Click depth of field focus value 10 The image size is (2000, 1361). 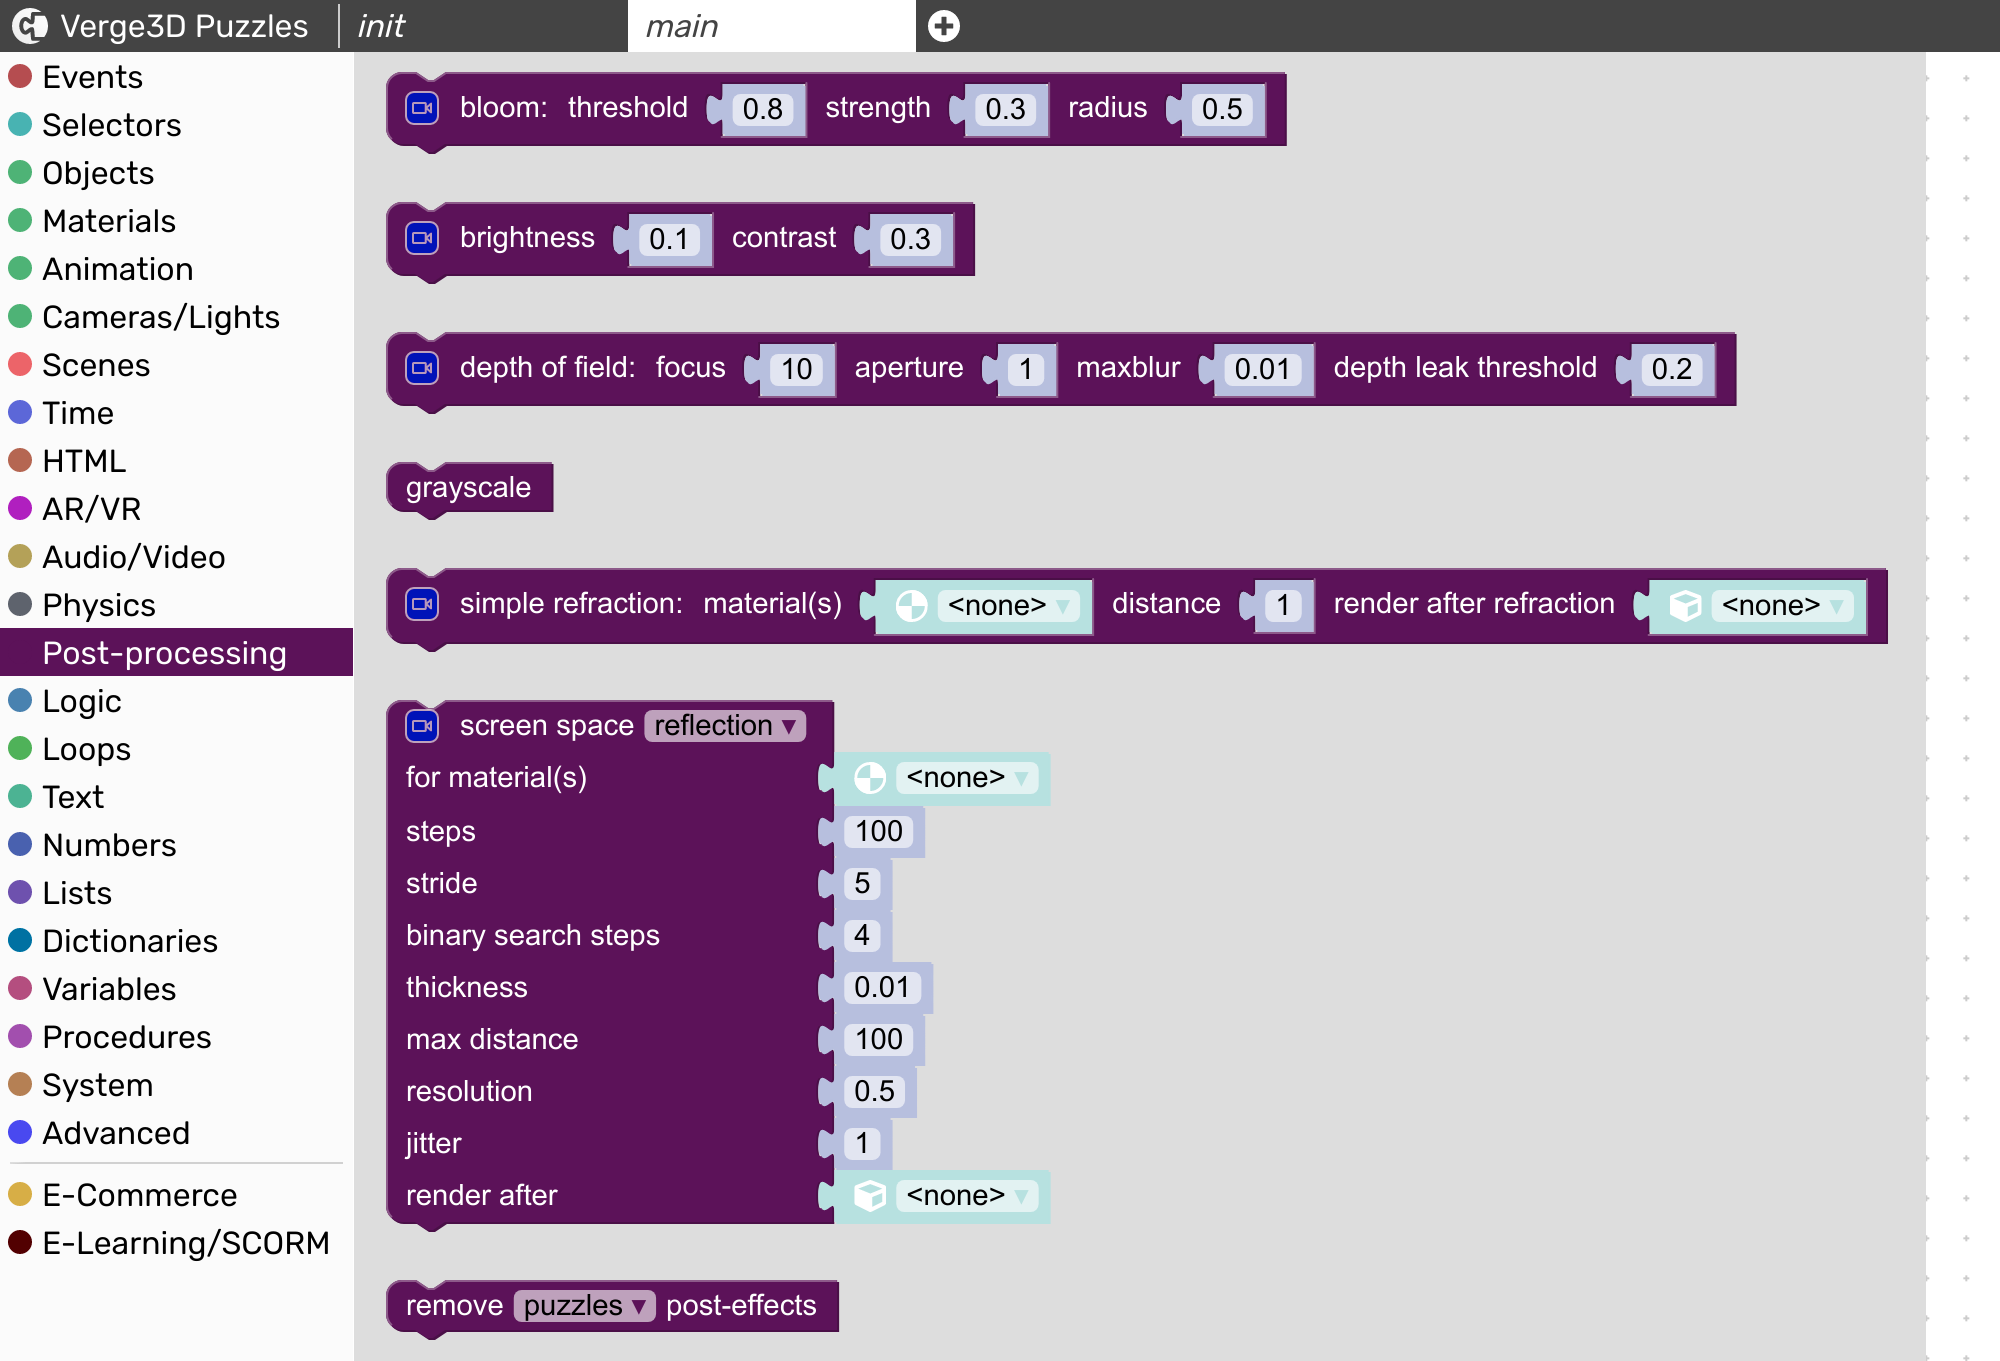[x=796, y=369]
